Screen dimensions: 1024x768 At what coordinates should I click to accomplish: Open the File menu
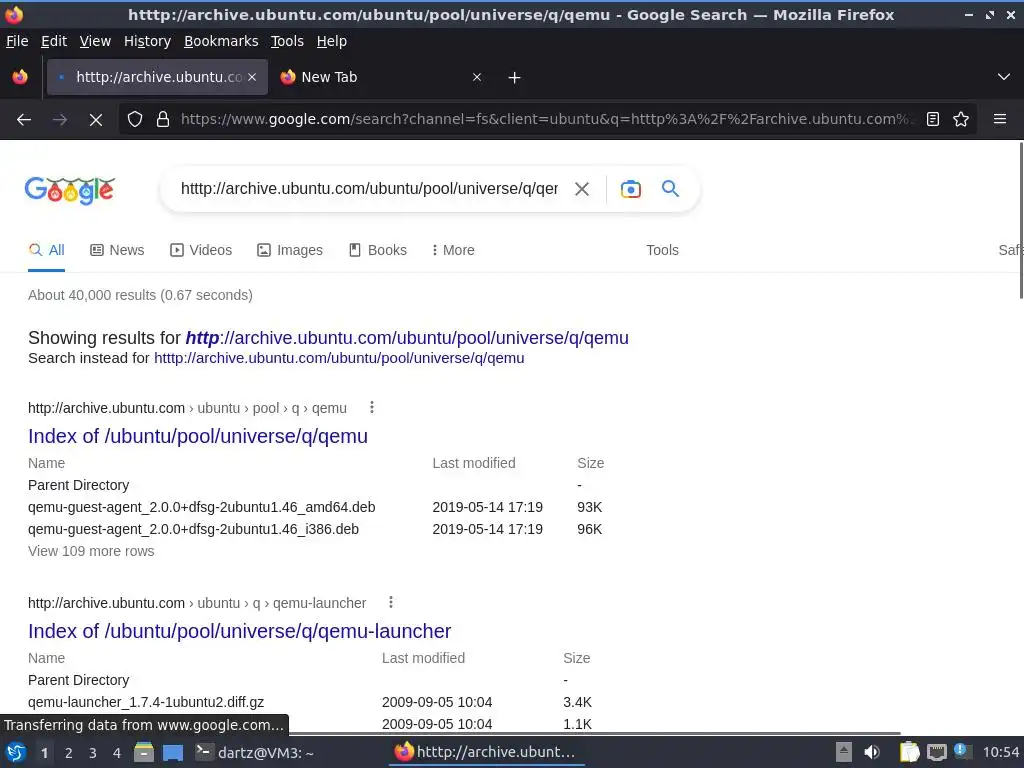pos(17,41)
